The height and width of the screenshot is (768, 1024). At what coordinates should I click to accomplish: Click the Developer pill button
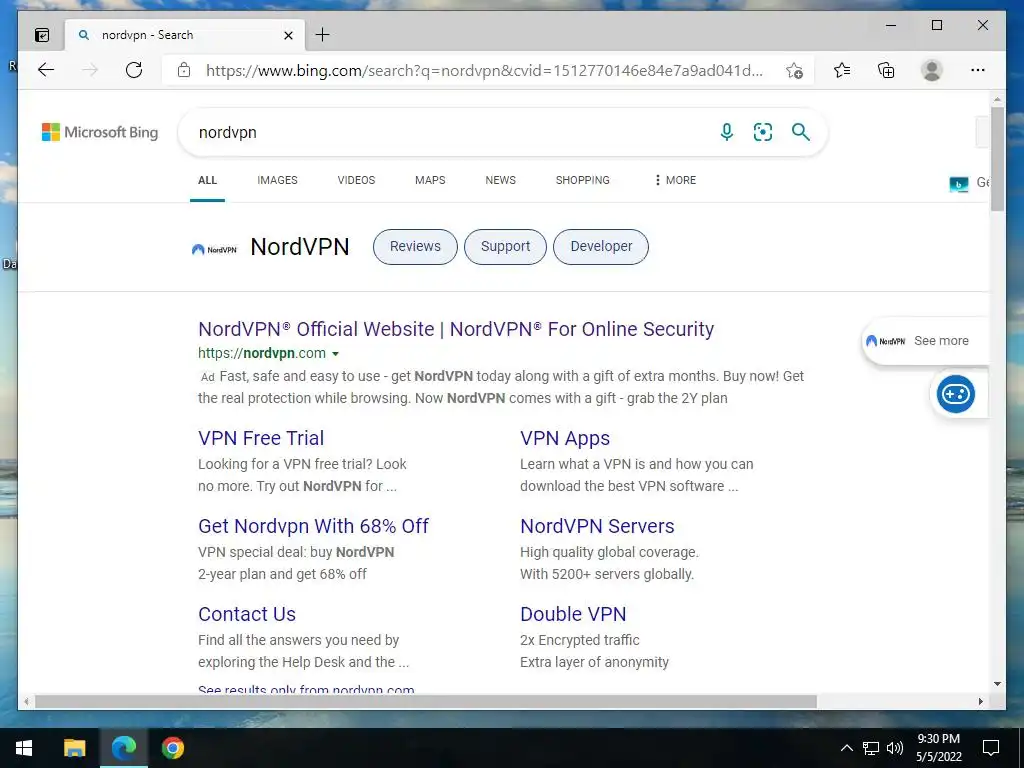pyautogui.click(x=601, y=247)
